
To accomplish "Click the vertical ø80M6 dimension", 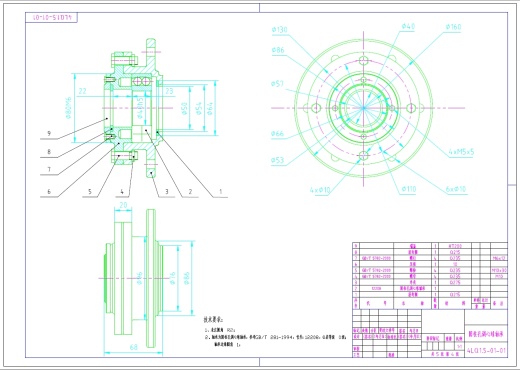I will [69, 108].
